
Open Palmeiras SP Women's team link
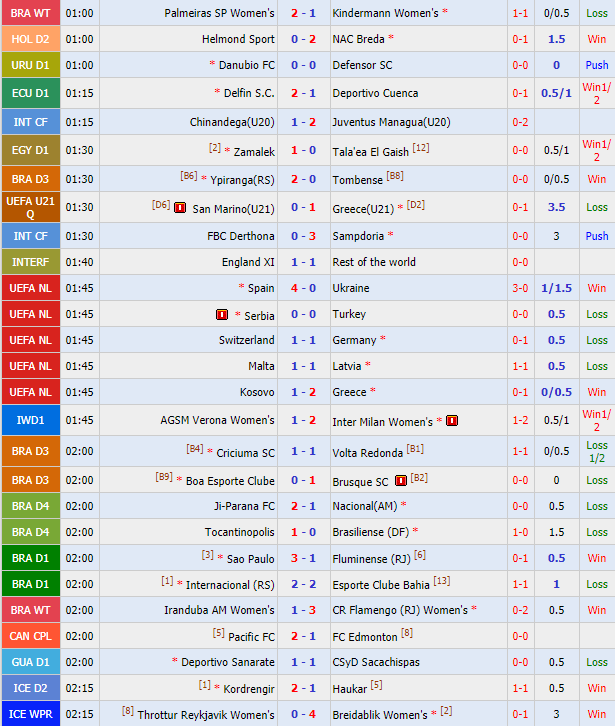220,13
